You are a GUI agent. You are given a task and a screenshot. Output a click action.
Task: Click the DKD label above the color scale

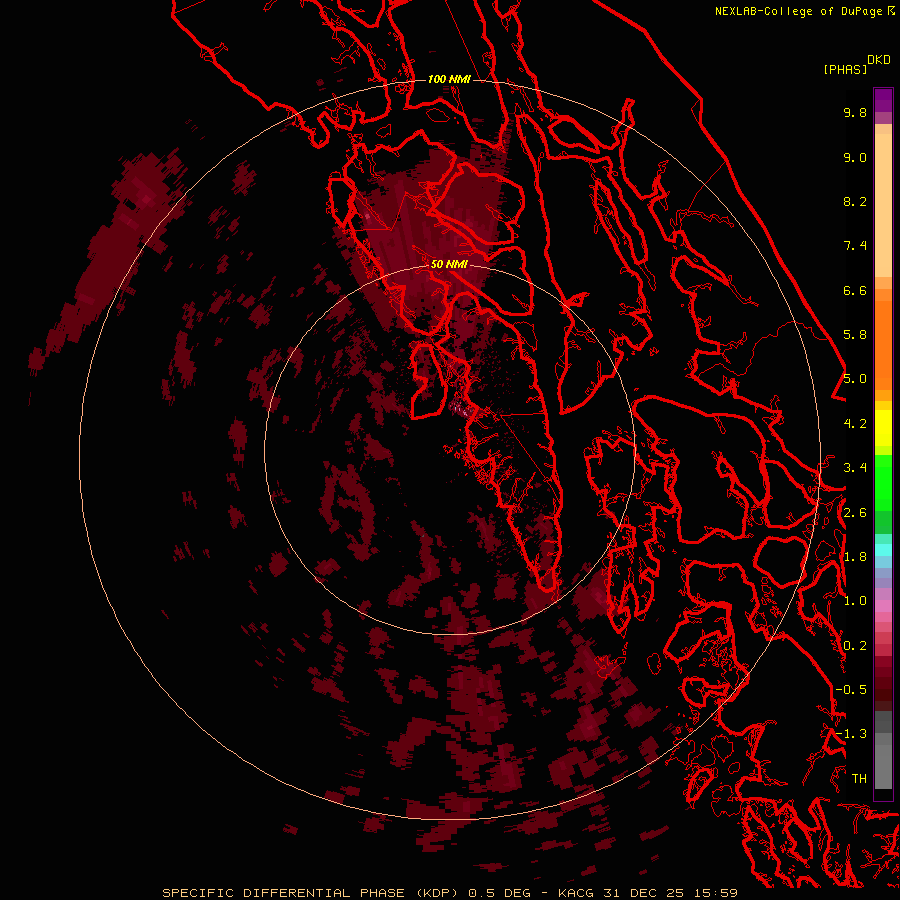tap(879, 60)
